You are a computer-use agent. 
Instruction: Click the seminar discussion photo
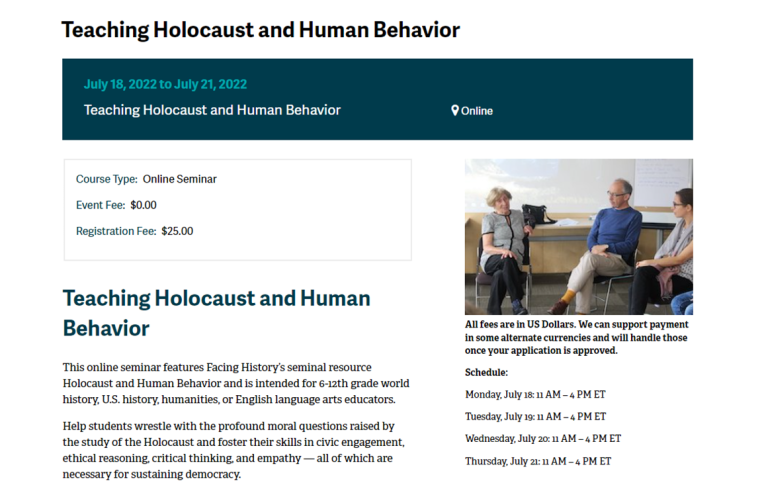coord(578,237)
